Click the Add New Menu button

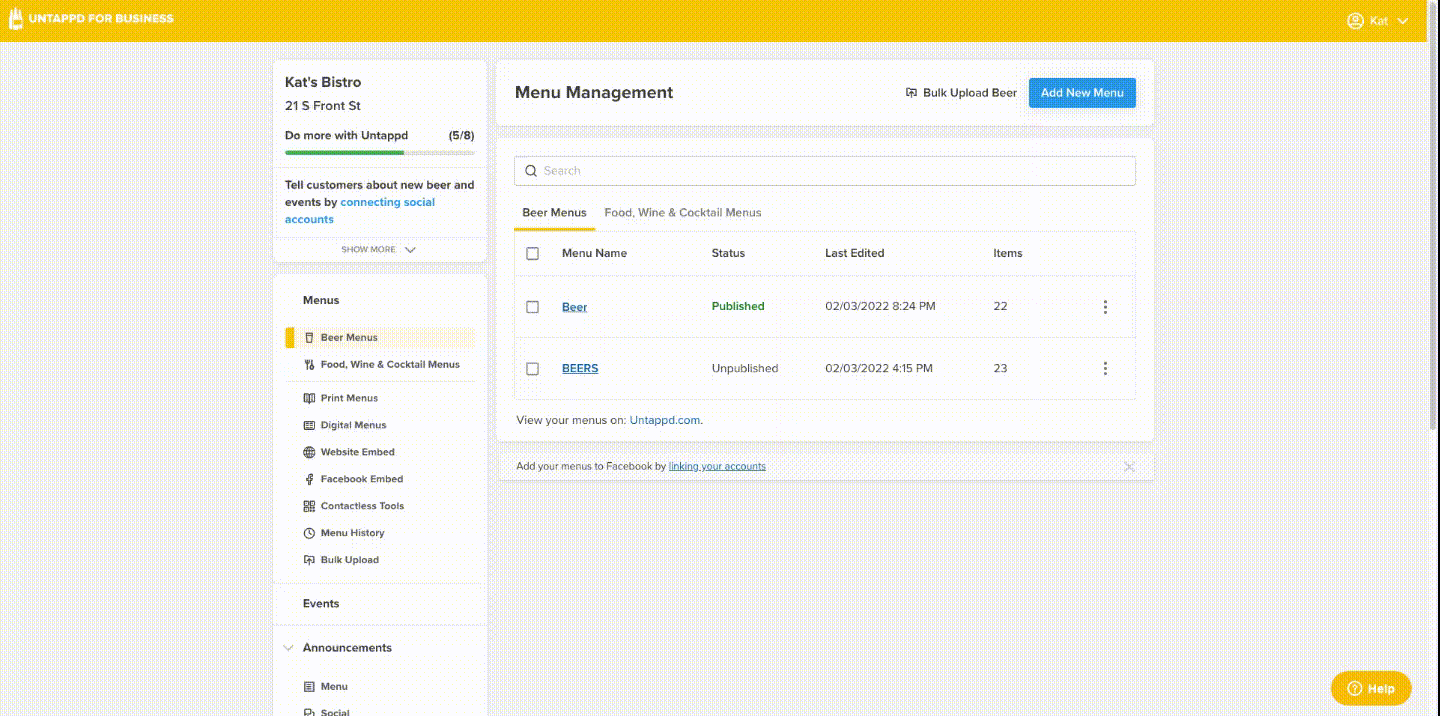pyautogui.click(x=1082, y=93)
